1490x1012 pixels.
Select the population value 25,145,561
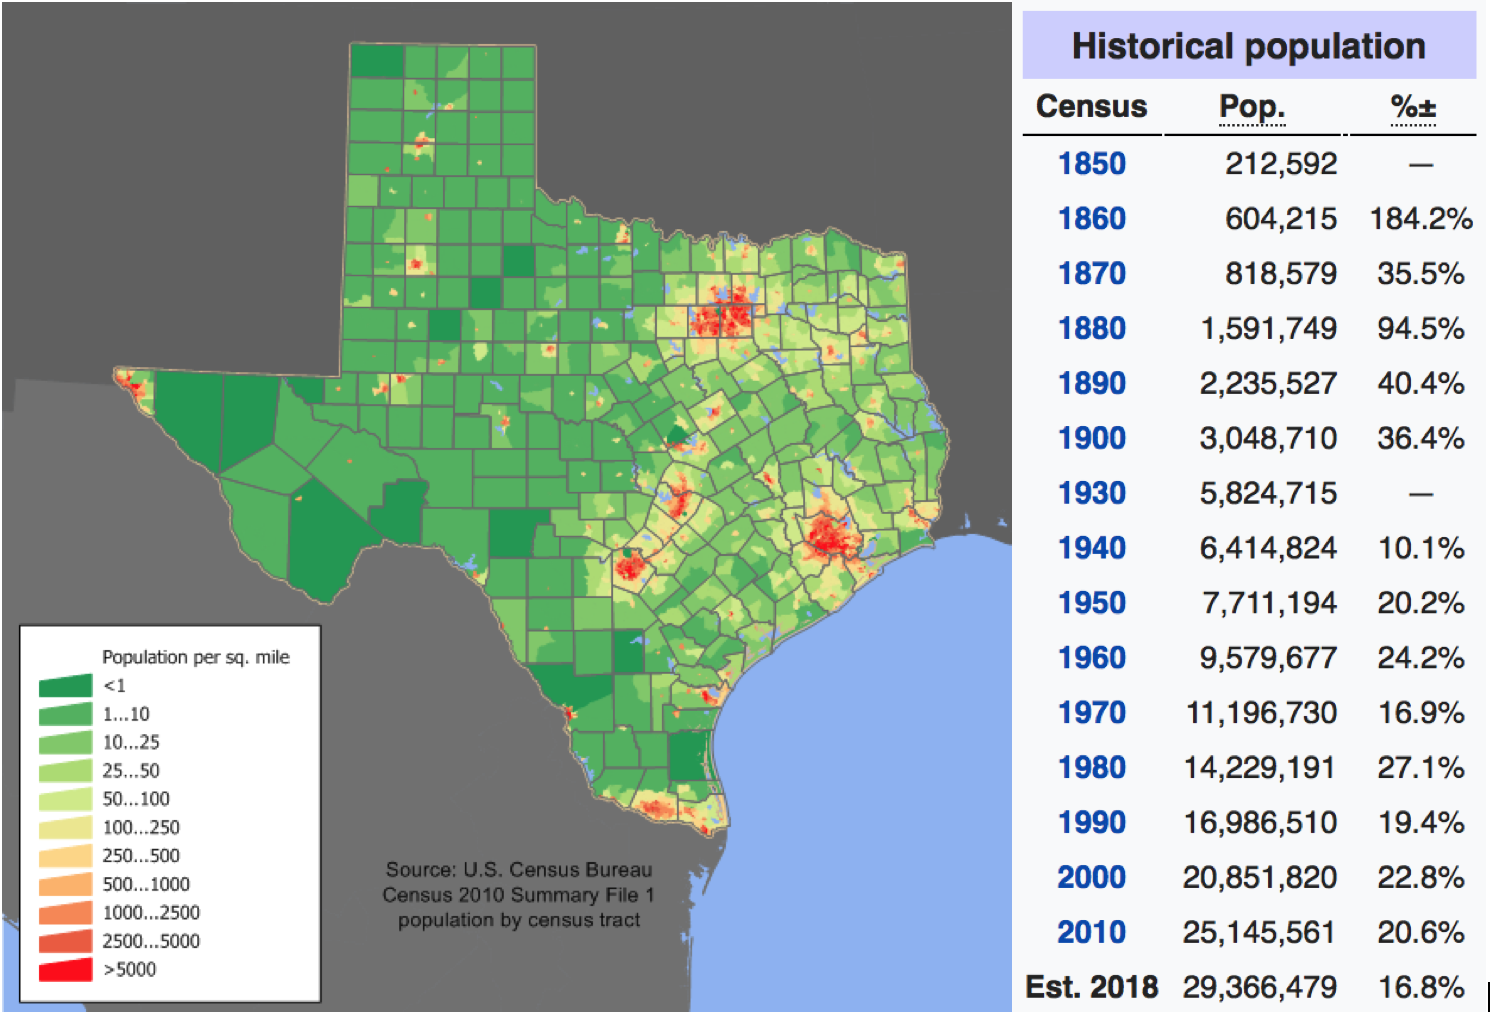(x=1260, y=934)
